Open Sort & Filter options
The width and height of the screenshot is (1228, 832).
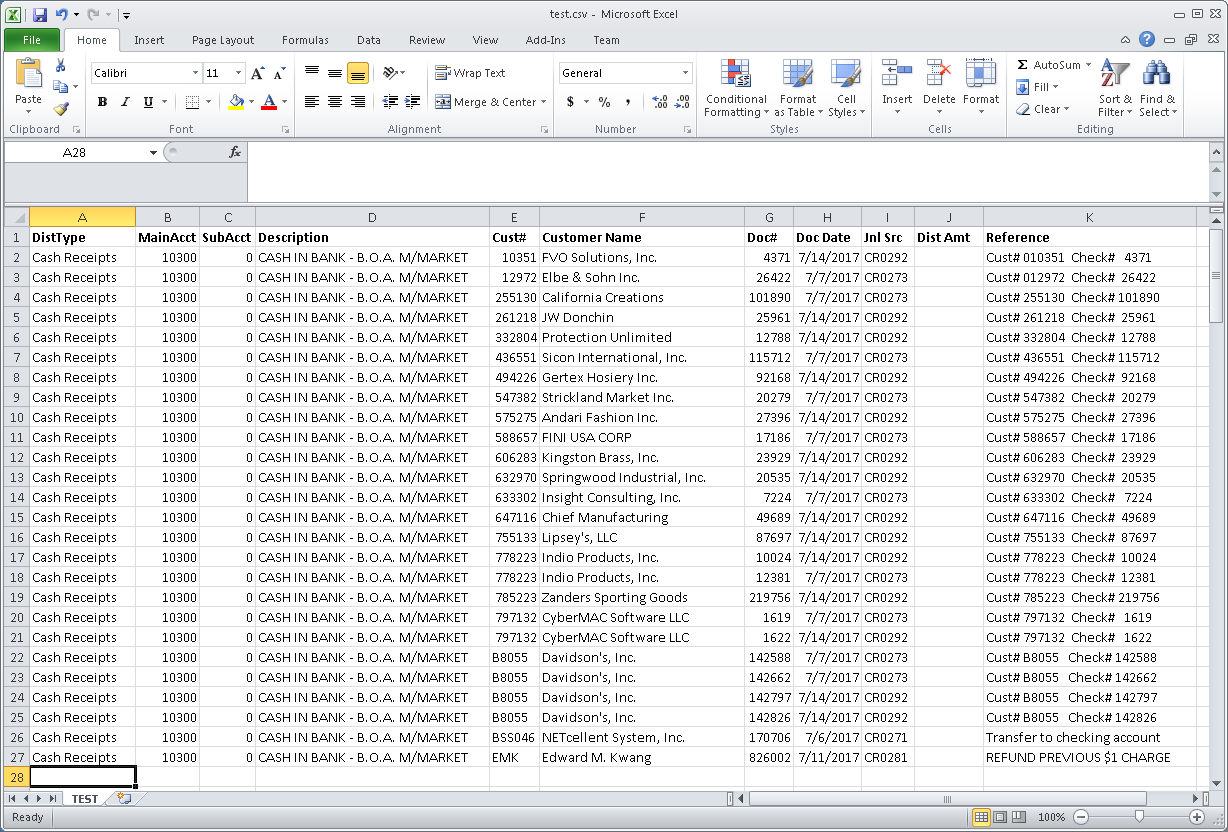coord(1115,89)
